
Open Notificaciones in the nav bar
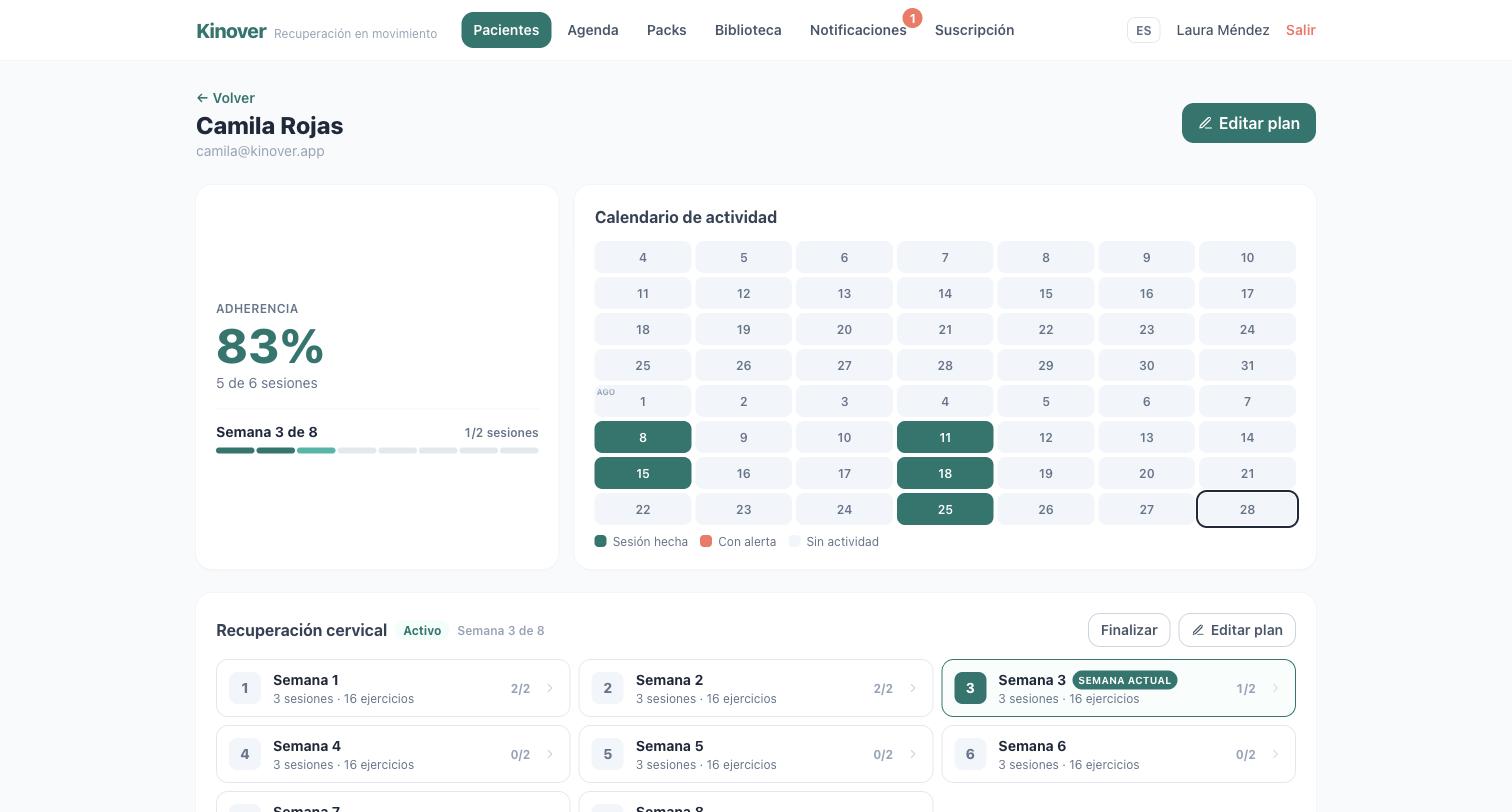(x=858, y=30)
